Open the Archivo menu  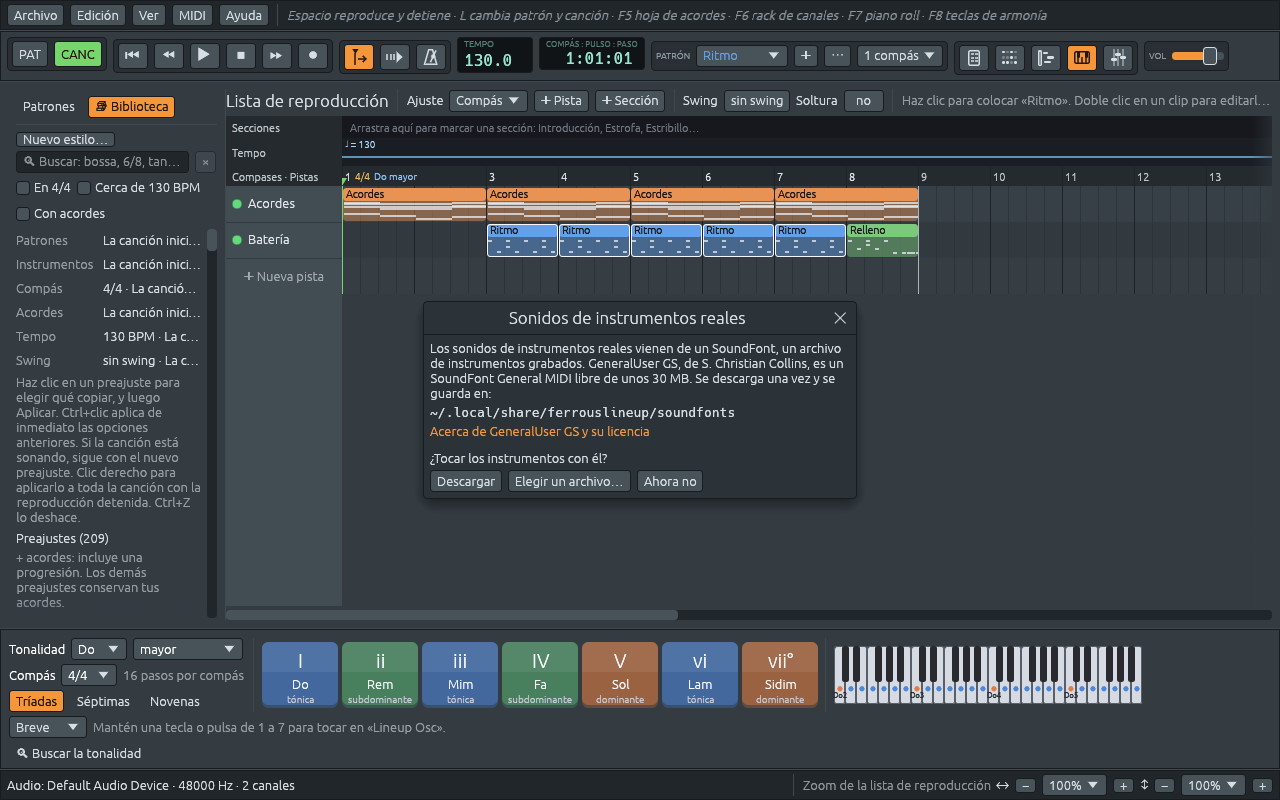click(36, 15)
